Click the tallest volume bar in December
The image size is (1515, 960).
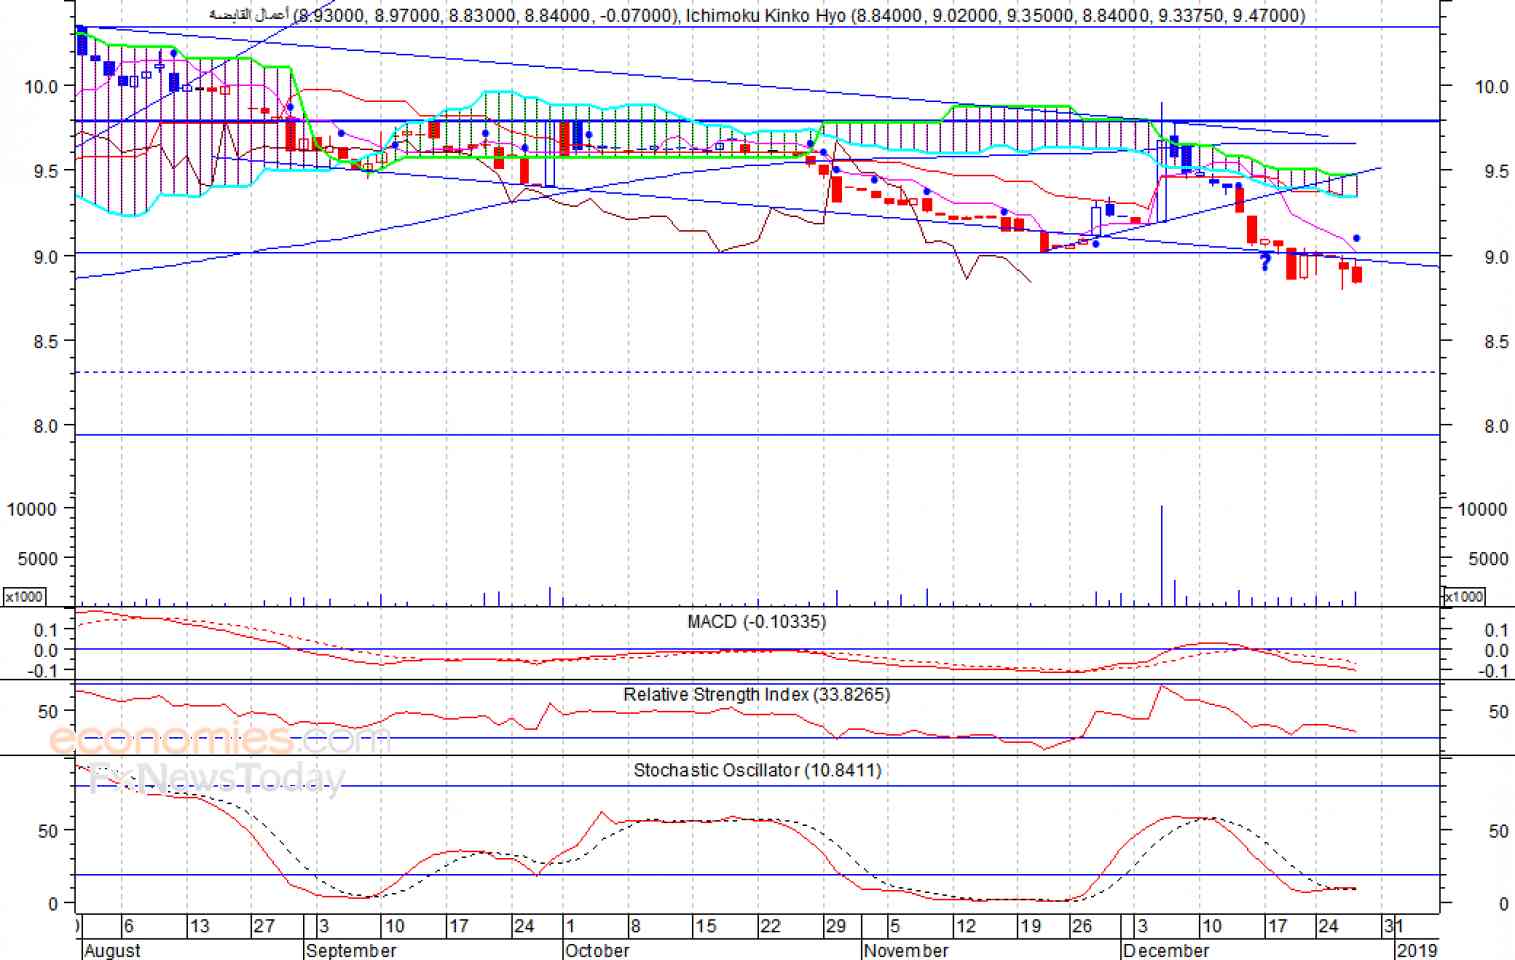pyautogui.click(x=1161, y=555)
